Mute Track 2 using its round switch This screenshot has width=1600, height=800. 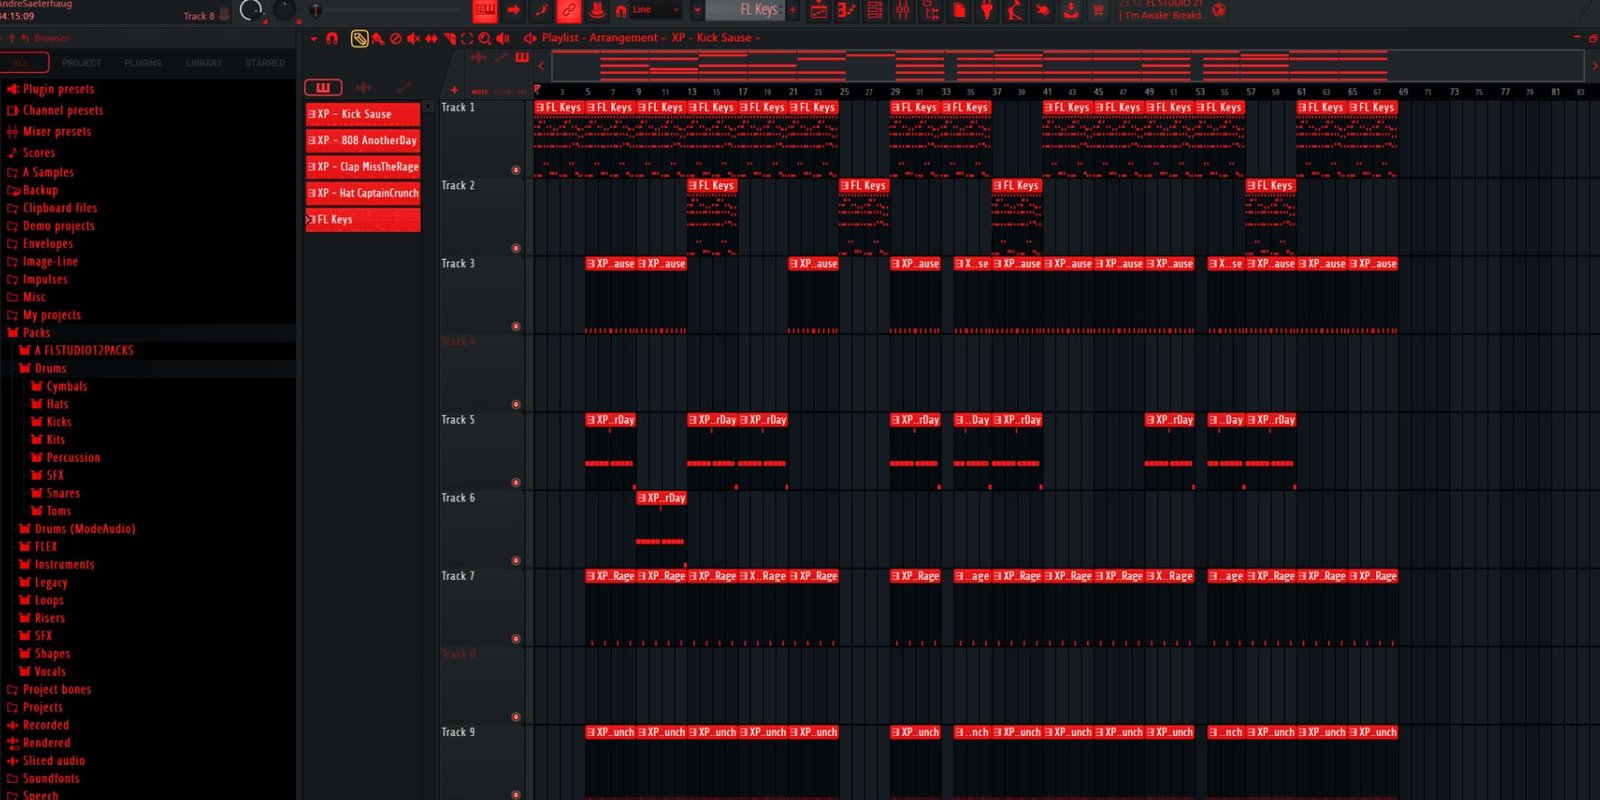(516, 248)
